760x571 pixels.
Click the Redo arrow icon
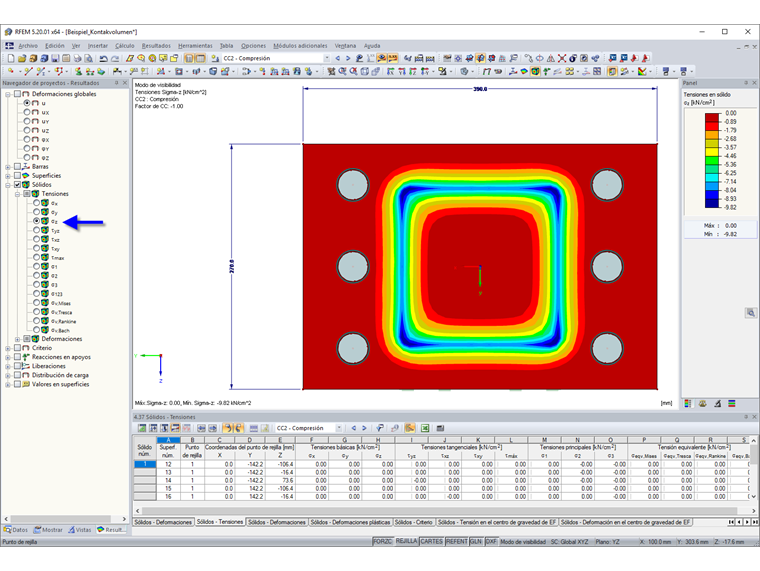tap(115, 58)
